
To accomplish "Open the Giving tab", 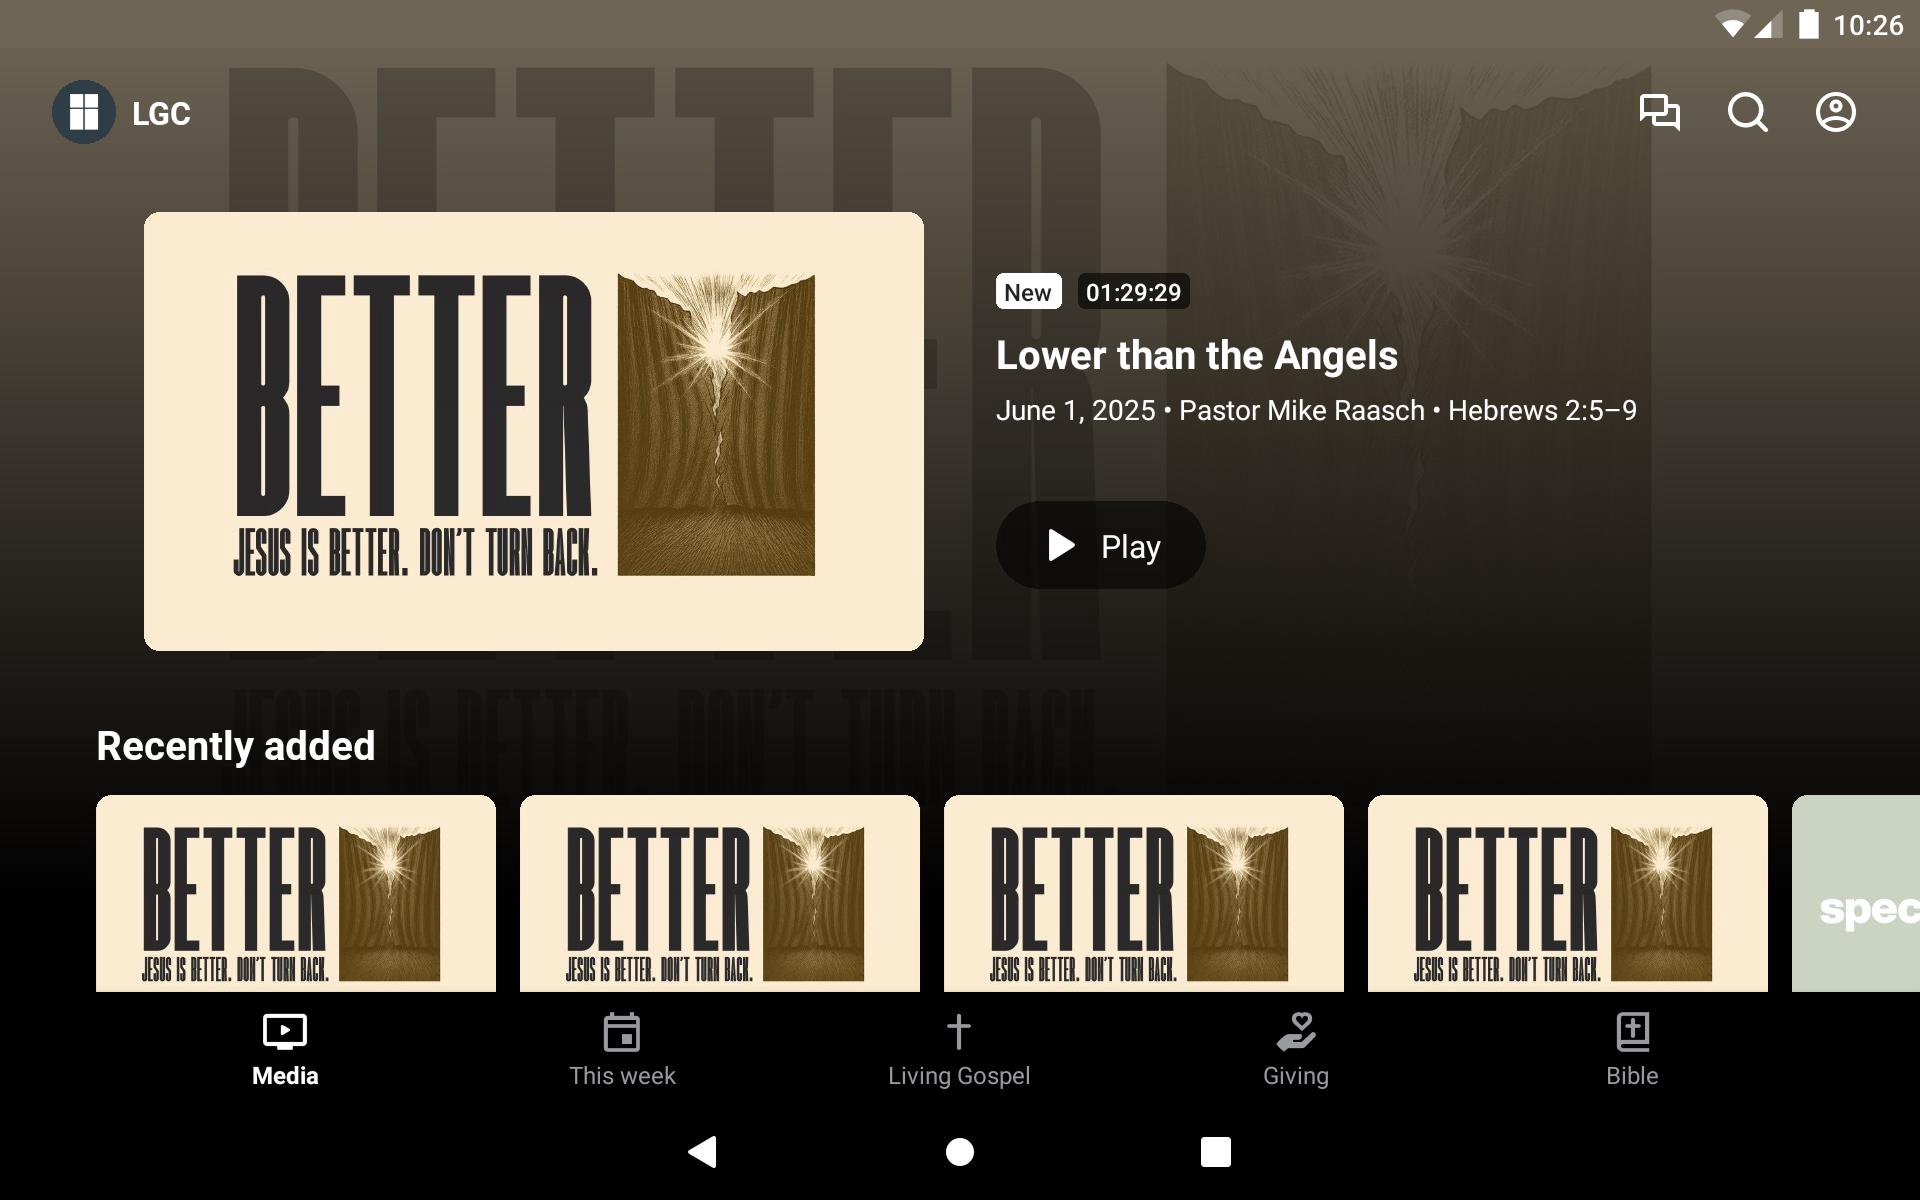I will [x=1295, y=1051].
